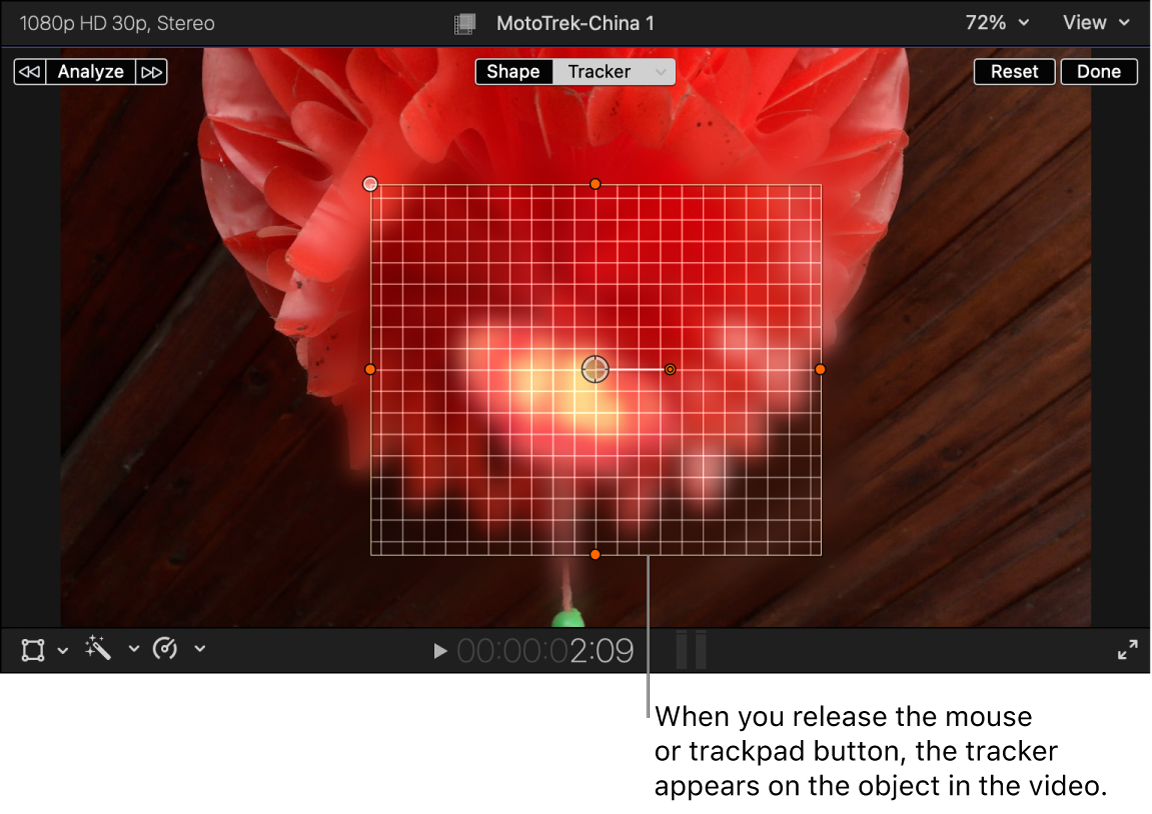Image resolution: width=1152 pixels, height=814 pixels.
Task: Switch to the Shape tab
Action: tap(513, 71)
